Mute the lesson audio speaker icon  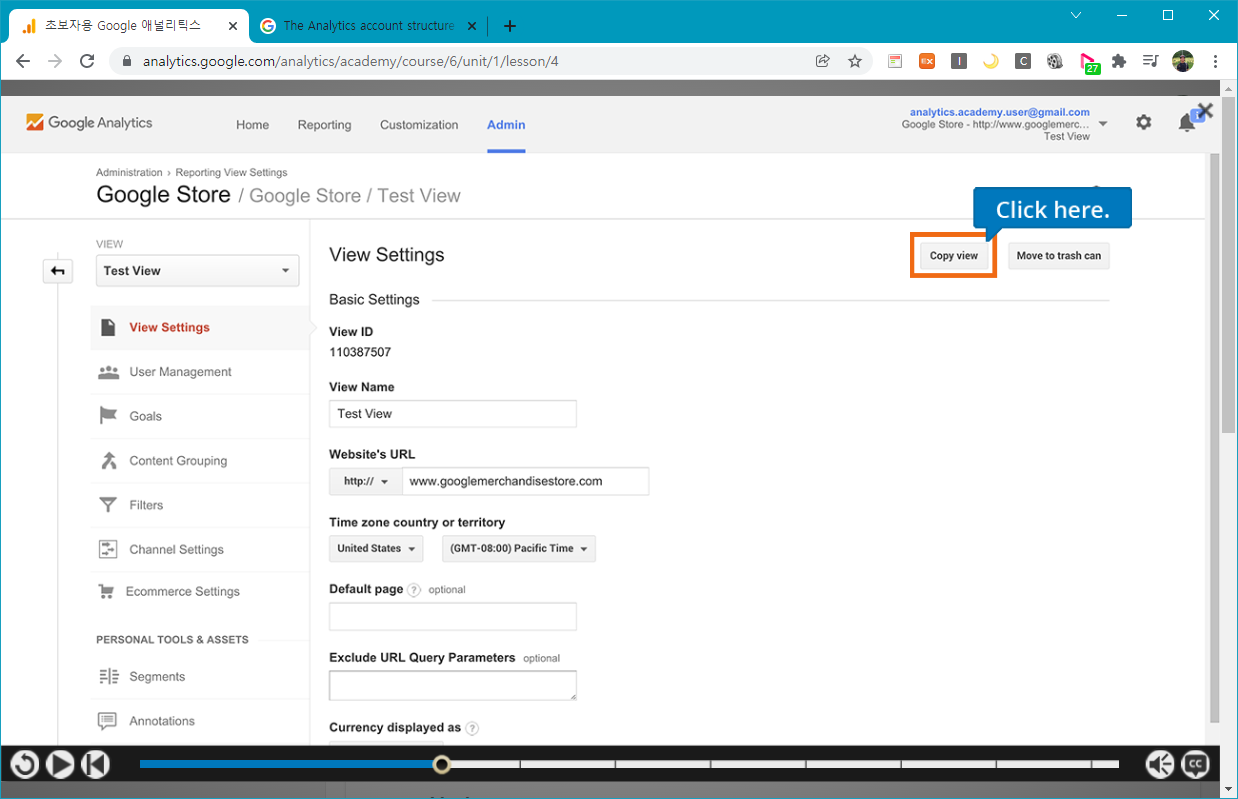[1160, 765]
